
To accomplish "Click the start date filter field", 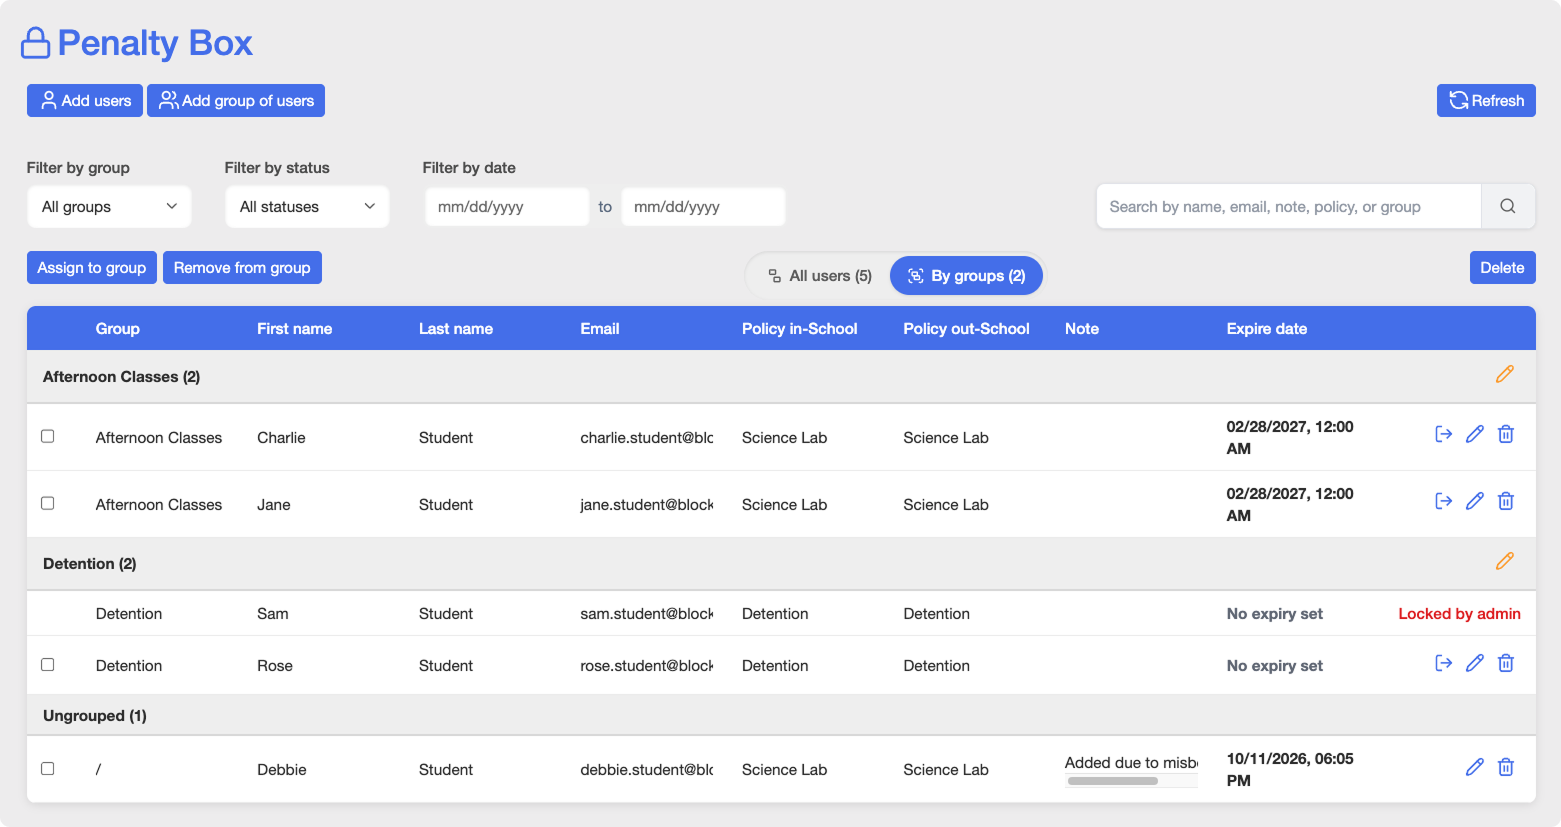I will coord(507,207).
